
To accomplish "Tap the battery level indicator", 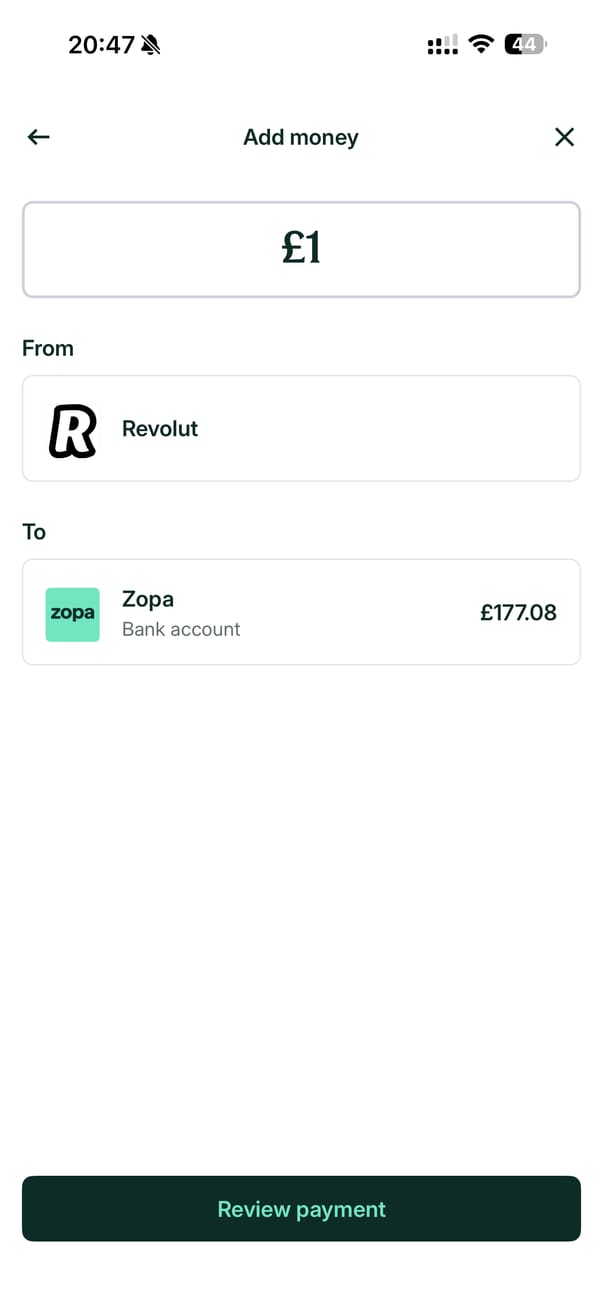I will [526, 45].
